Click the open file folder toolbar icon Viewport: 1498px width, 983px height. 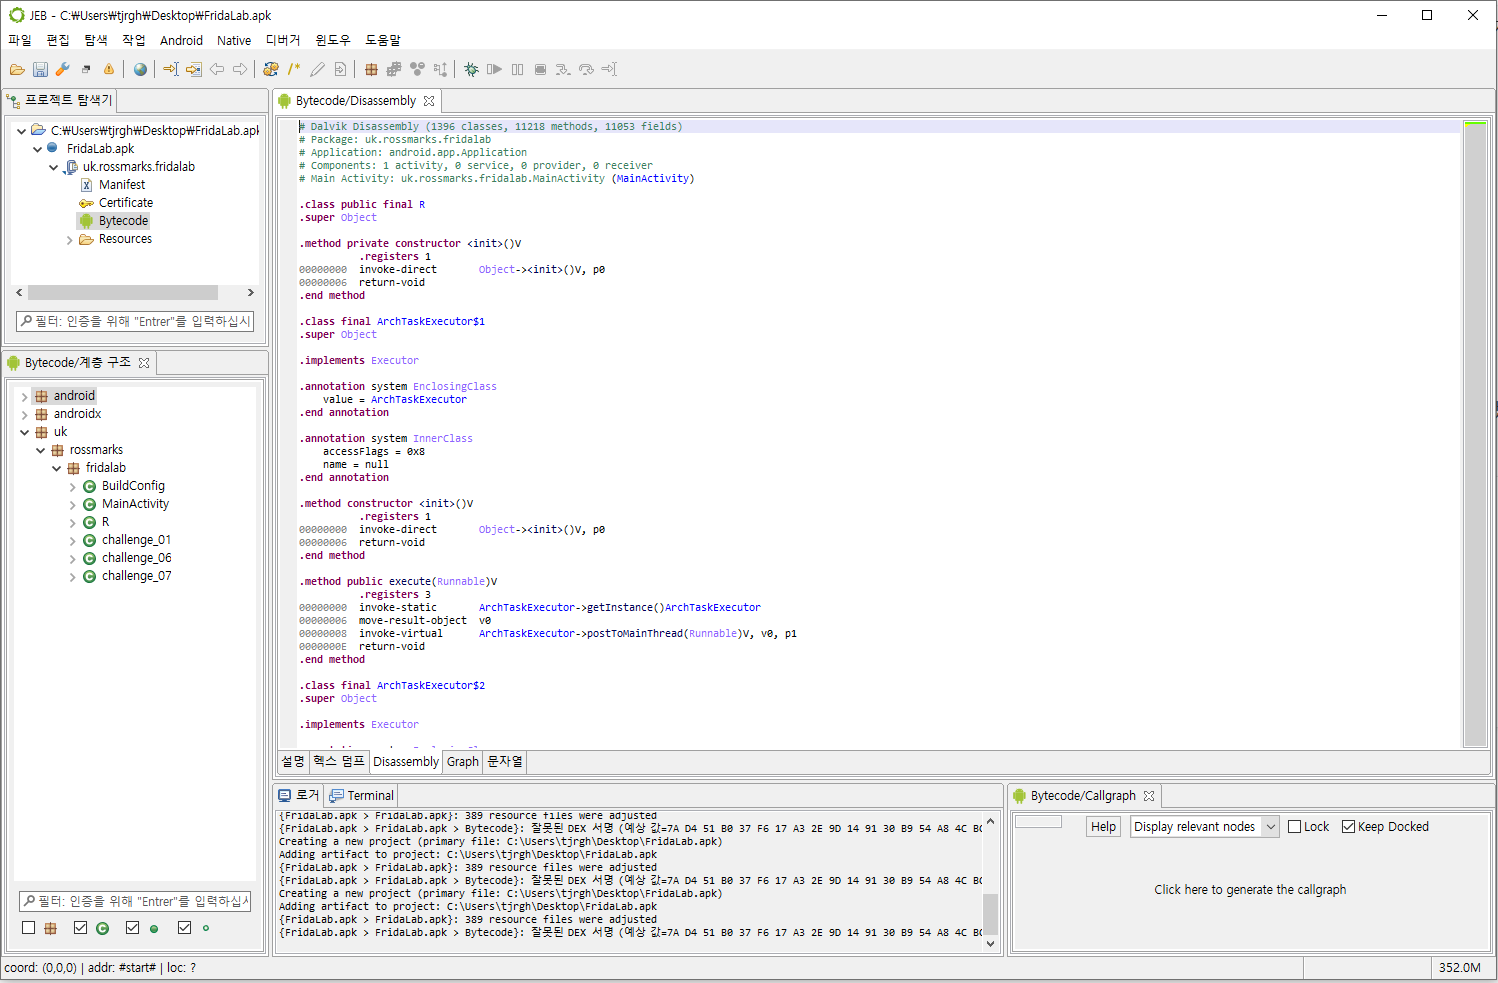pos(17,69)
